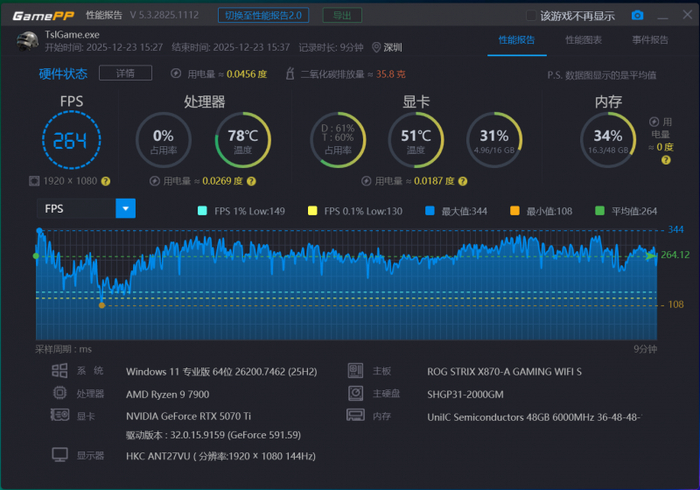Toggle the FPS 0.1% Low:130 legend swatch

click(x=312, y=211)
